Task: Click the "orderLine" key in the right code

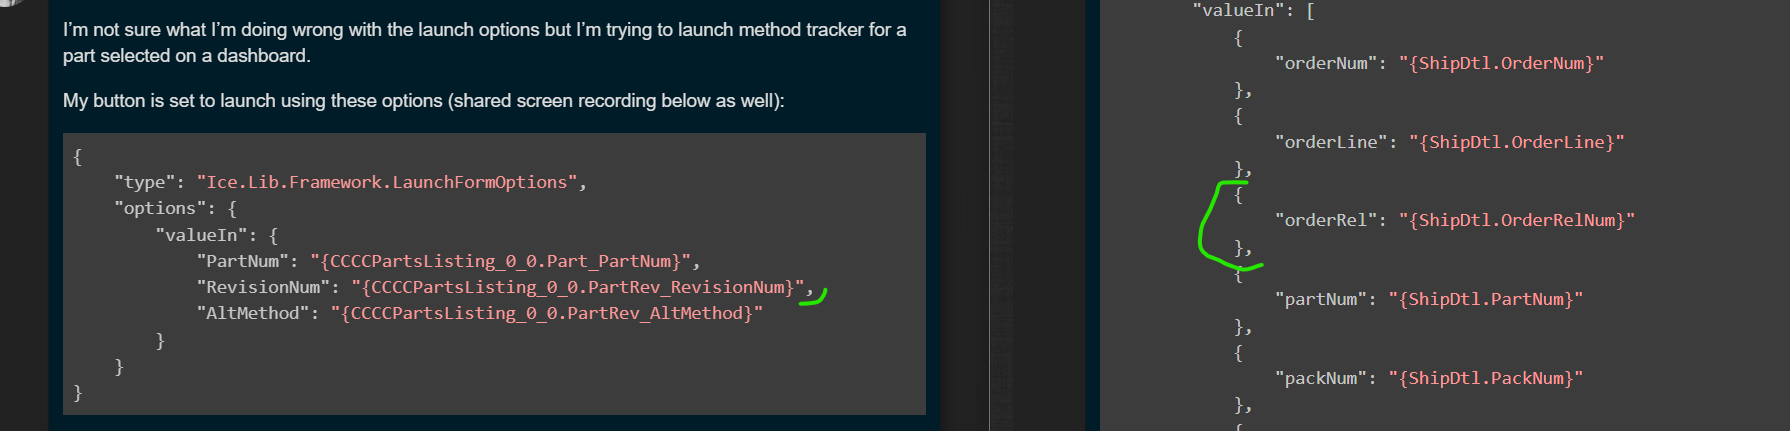Action: (1331, 142)
